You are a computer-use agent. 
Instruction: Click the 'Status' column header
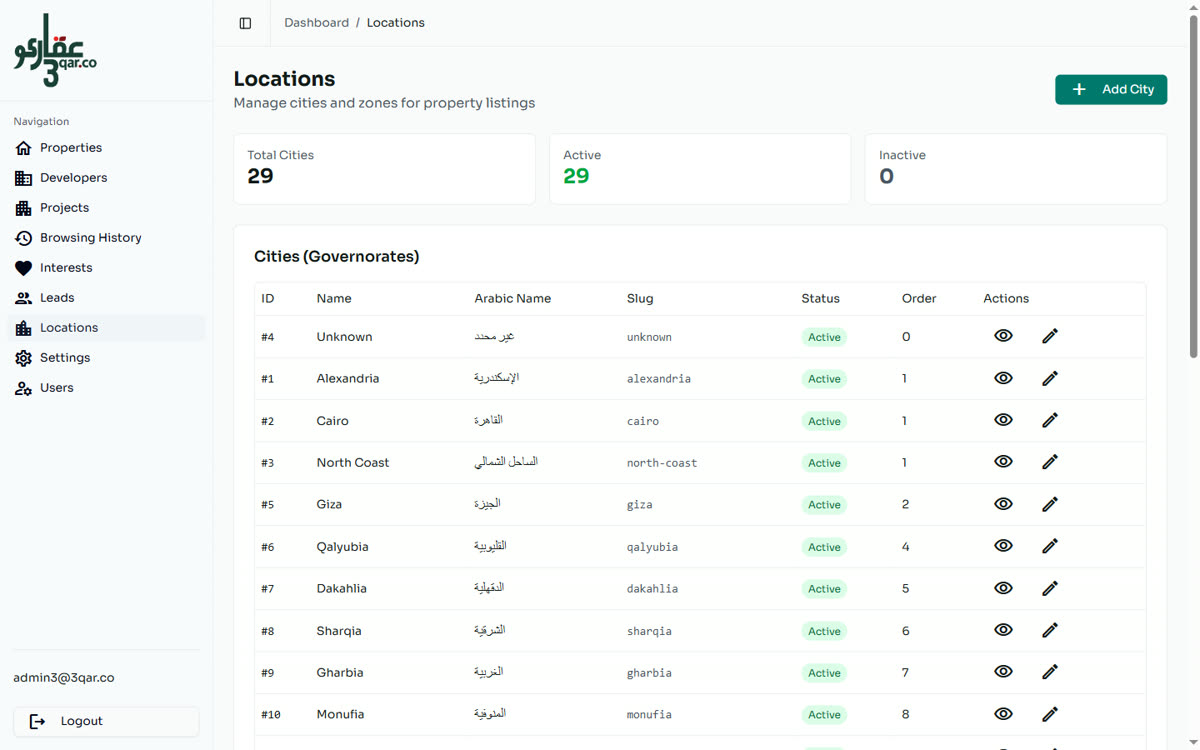[821, 298]
